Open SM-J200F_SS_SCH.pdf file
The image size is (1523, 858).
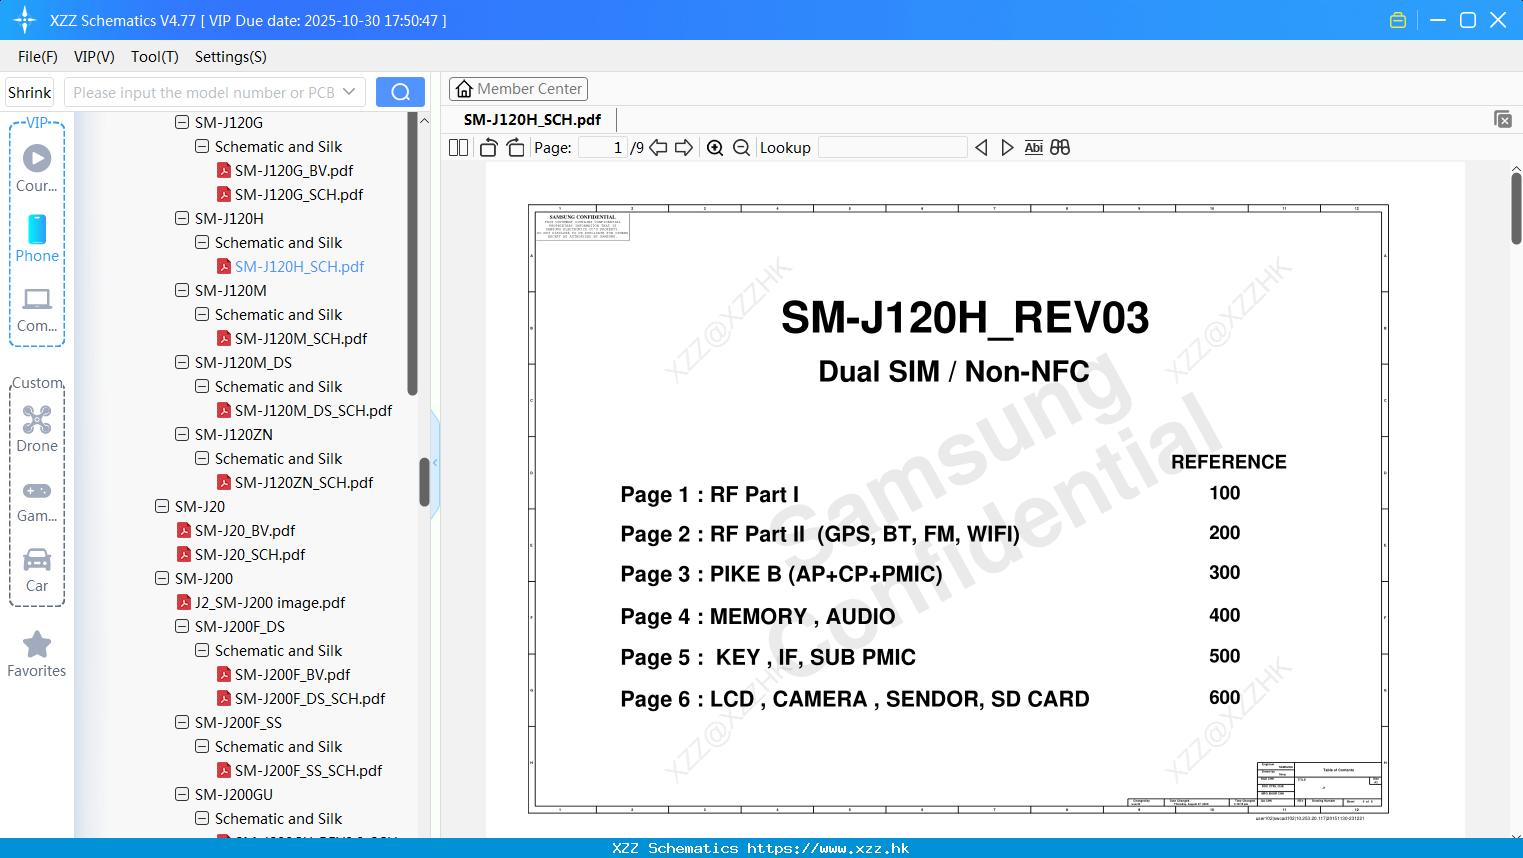pyautogui.click(x=308, y=770)
